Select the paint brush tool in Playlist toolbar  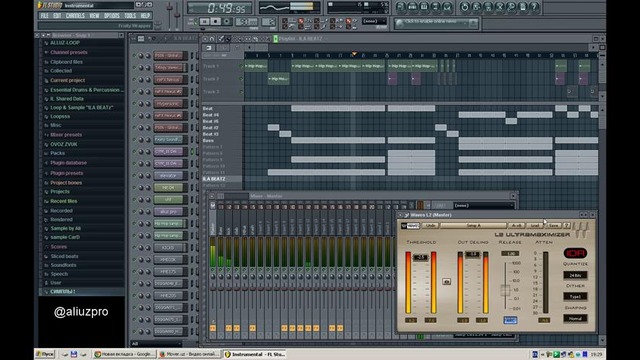click(228, 39)
